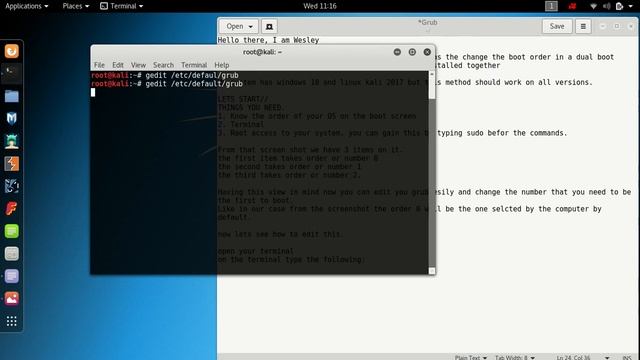
Task: Click the Wed 11:16 clock
Action: [x=320, y=6]
